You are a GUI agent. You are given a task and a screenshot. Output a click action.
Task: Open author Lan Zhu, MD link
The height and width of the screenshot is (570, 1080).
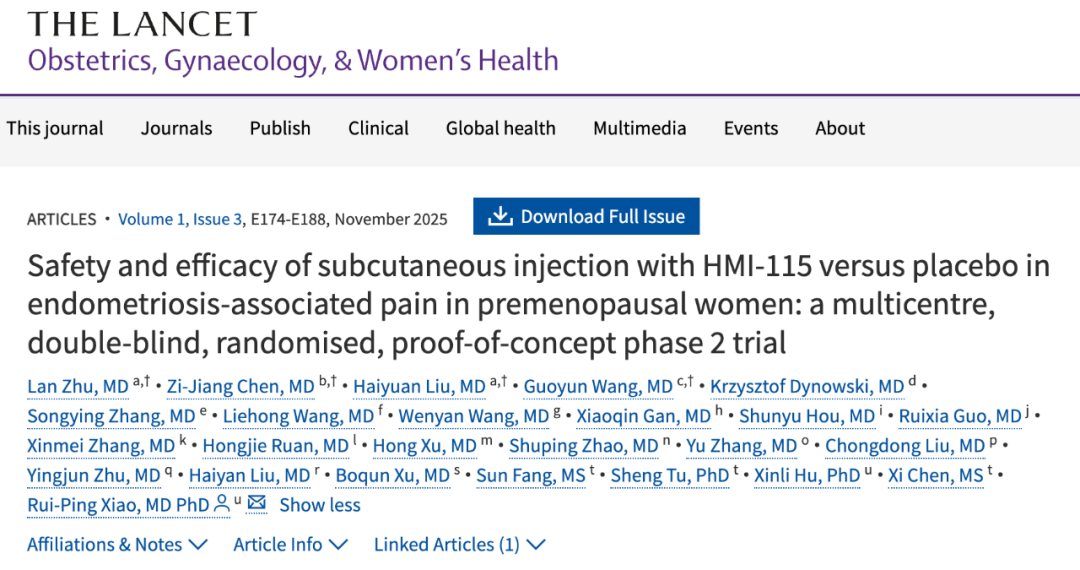coord(78,387)
